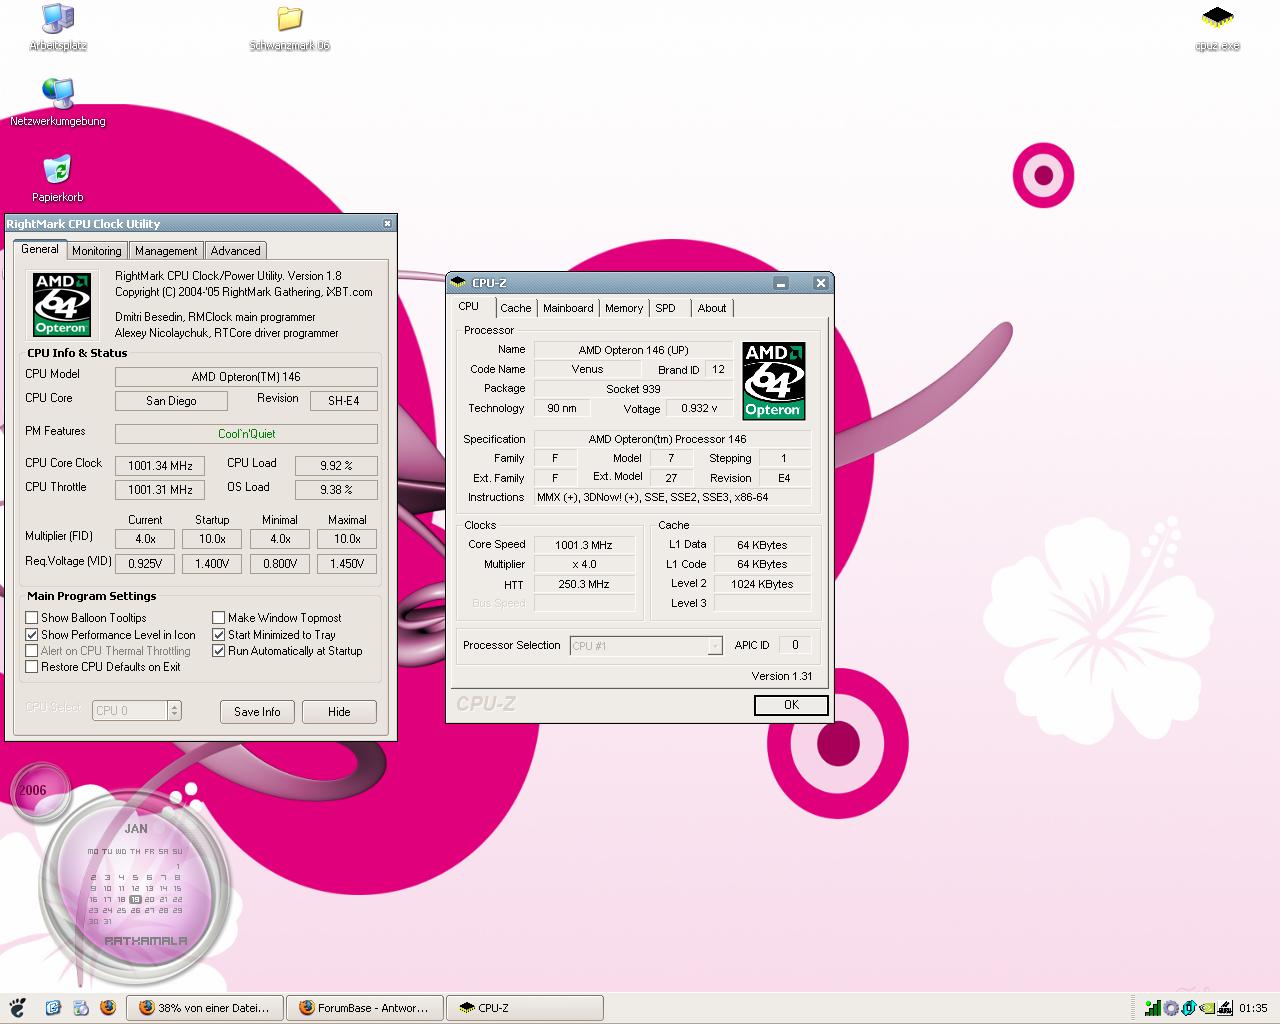Click the CPU Core Clock 1001.34 MHz value
This screenshot has height=1024, width=1280.
(x=160, y=466)
